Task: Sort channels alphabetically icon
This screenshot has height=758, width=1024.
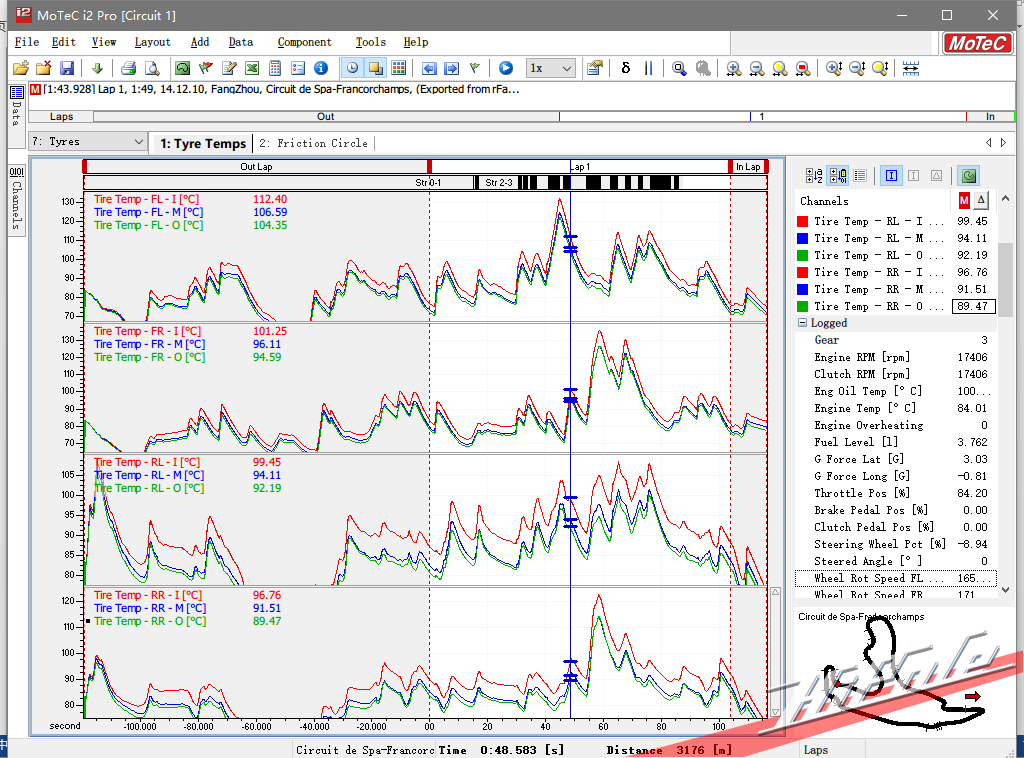Action: (814, 175)
